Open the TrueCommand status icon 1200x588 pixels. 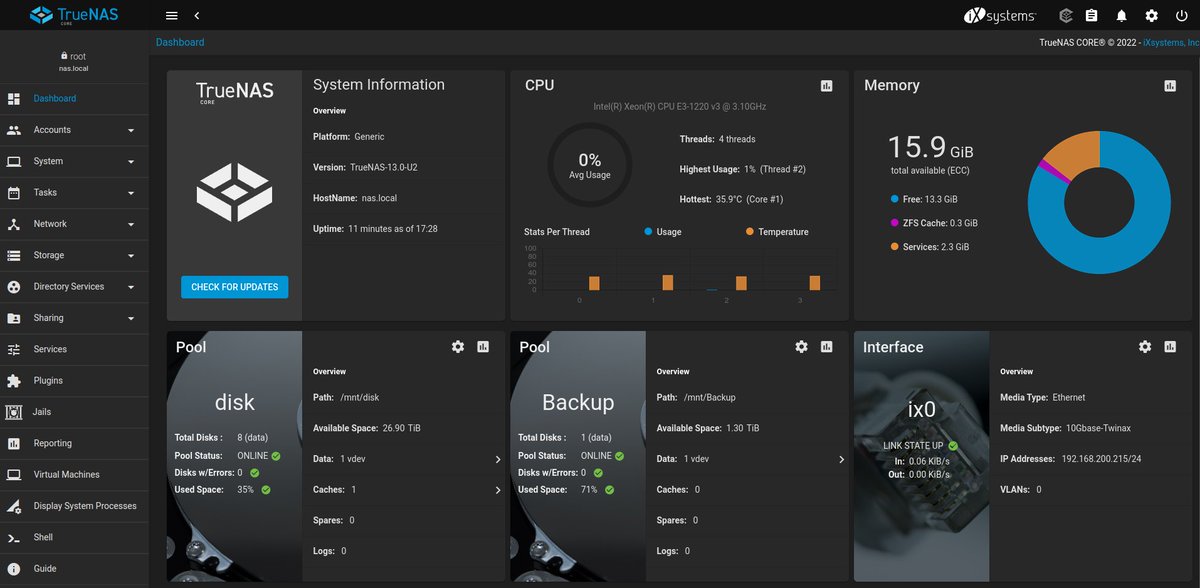(1066, 16)
